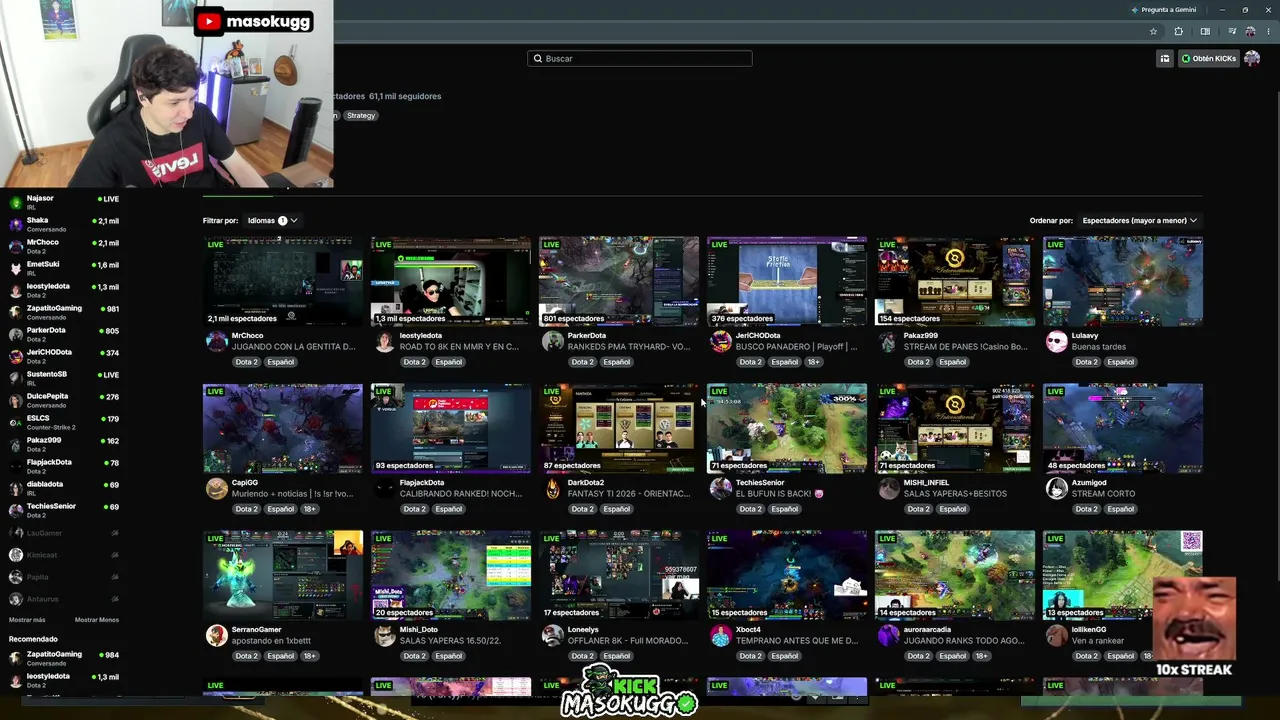Open the thumbnail showing 376 espectadores
1280x720 pixels.
click(787, 281)
